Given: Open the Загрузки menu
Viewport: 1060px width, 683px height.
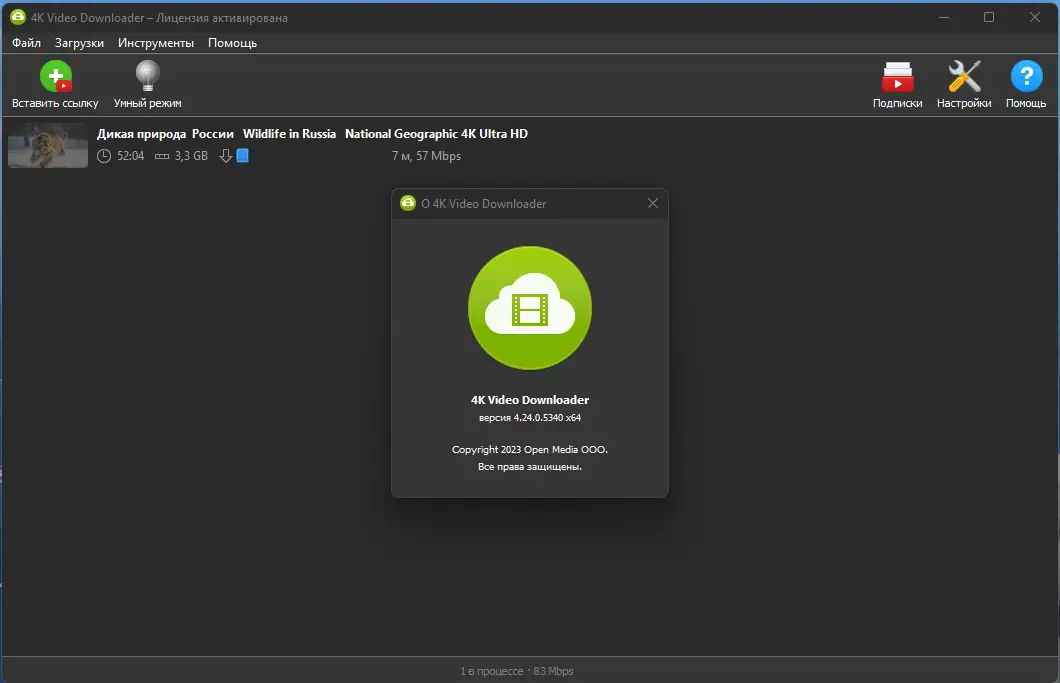Looking at the screenshot, I should [x=79, y=43].
